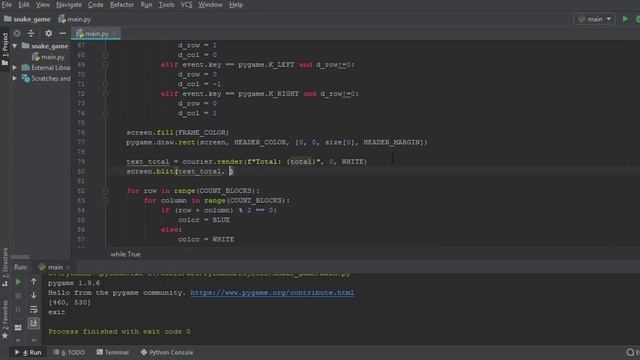Collapse all items in the Project panel
Viewport: 640px width, 360px height.
[x=31, y=33]
